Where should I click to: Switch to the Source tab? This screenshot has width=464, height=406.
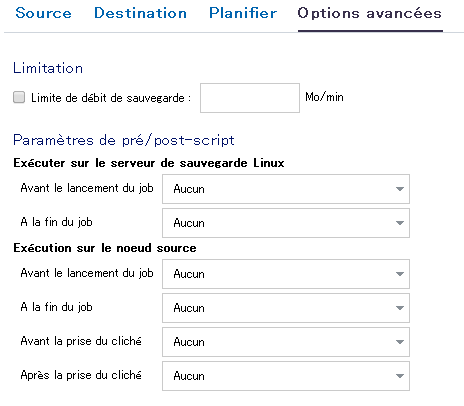pyautogui.click(x=43, y=13)
